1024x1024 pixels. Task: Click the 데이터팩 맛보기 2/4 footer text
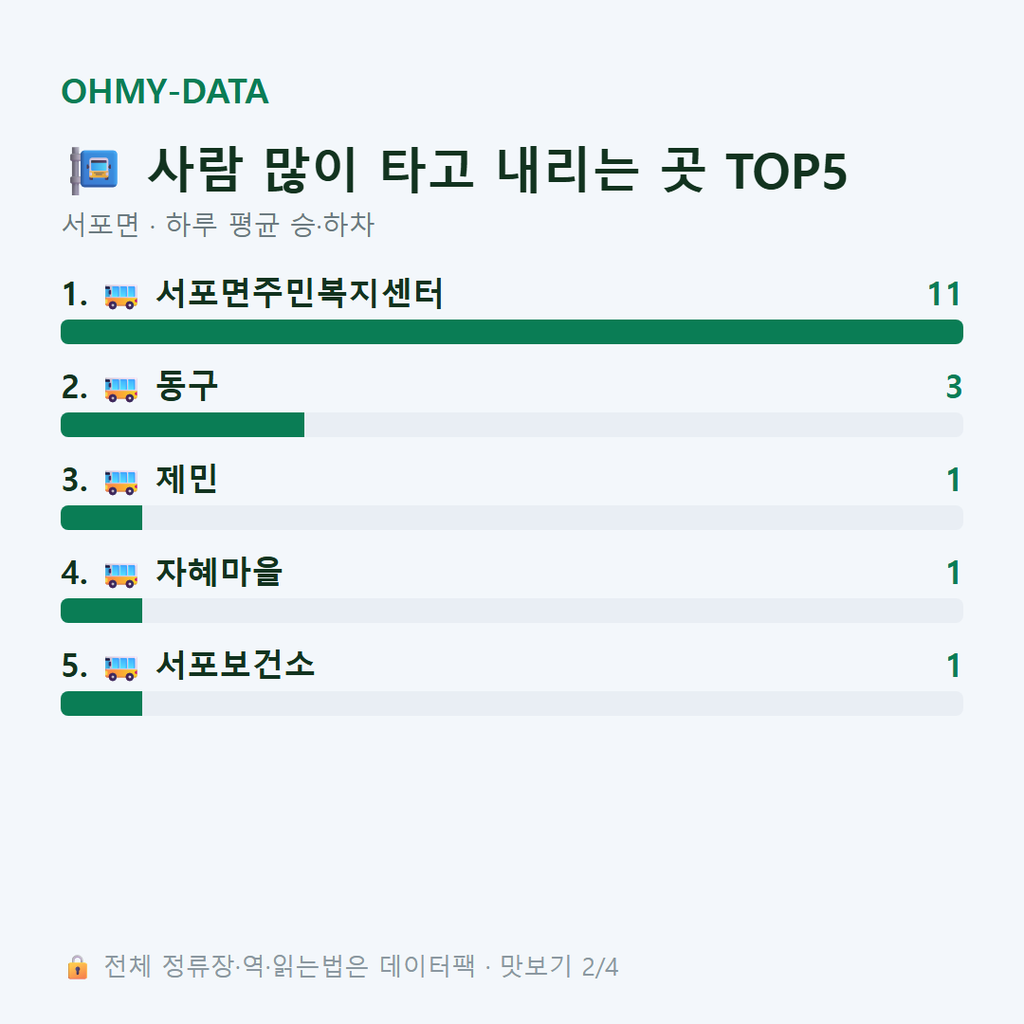(499, 967)
